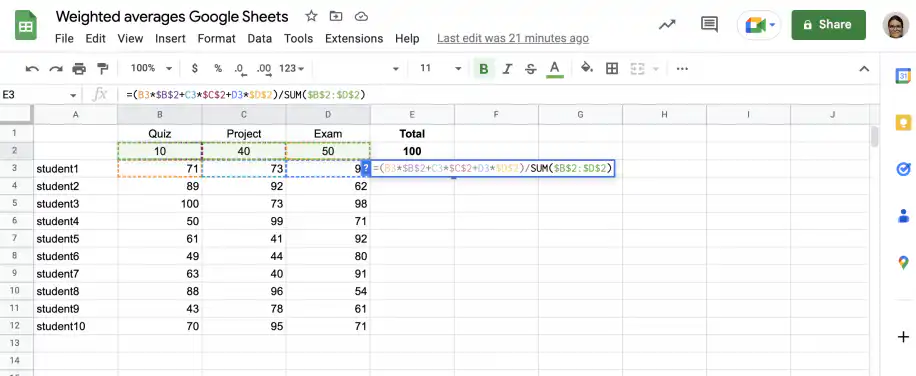The image size is (916, 376).
Task: Open Google Calendar in the side panel
Action: pos(903,76)
